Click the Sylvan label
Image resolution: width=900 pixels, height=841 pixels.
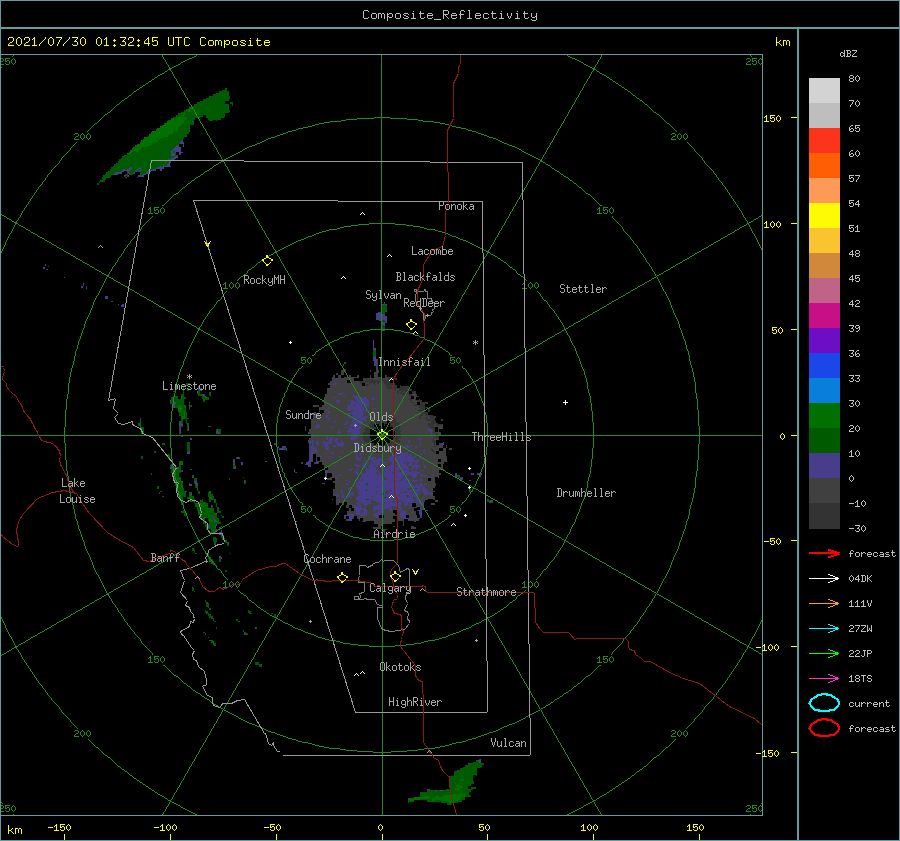tap(383, 295)
